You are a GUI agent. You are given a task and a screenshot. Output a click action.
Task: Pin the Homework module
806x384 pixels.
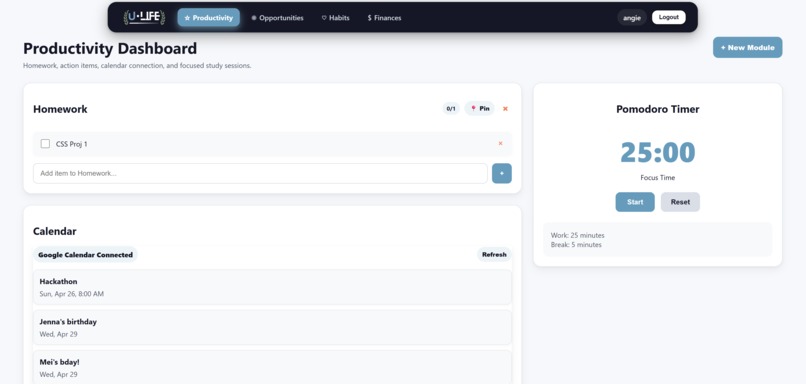pyautogui.click(x=480, y=108)
